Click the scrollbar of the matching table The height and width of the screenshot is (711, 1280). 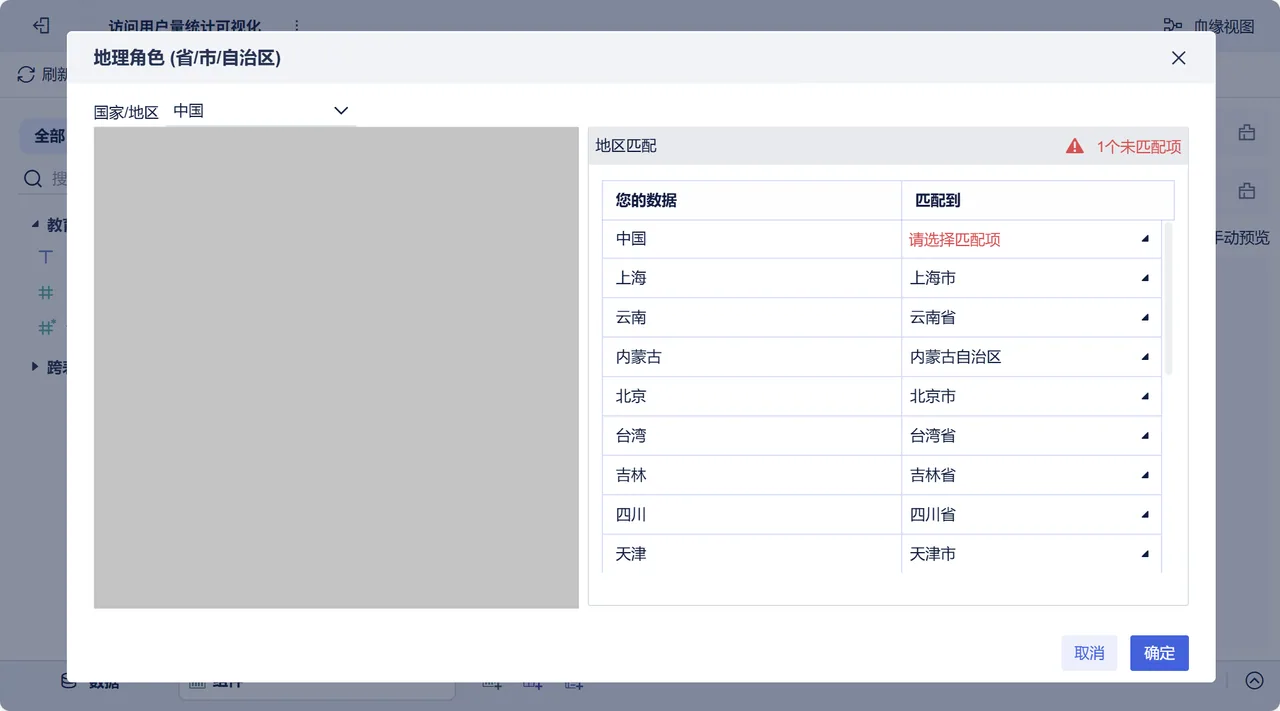click(1168, 298)
